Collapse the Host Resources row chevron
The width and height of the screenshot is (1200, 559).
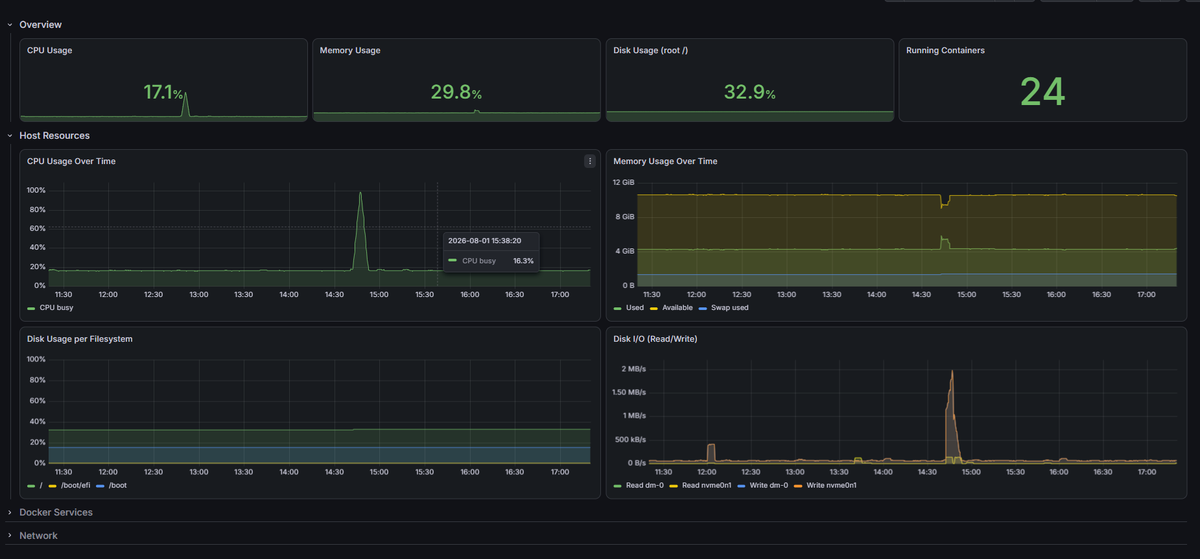coord(10,135)
